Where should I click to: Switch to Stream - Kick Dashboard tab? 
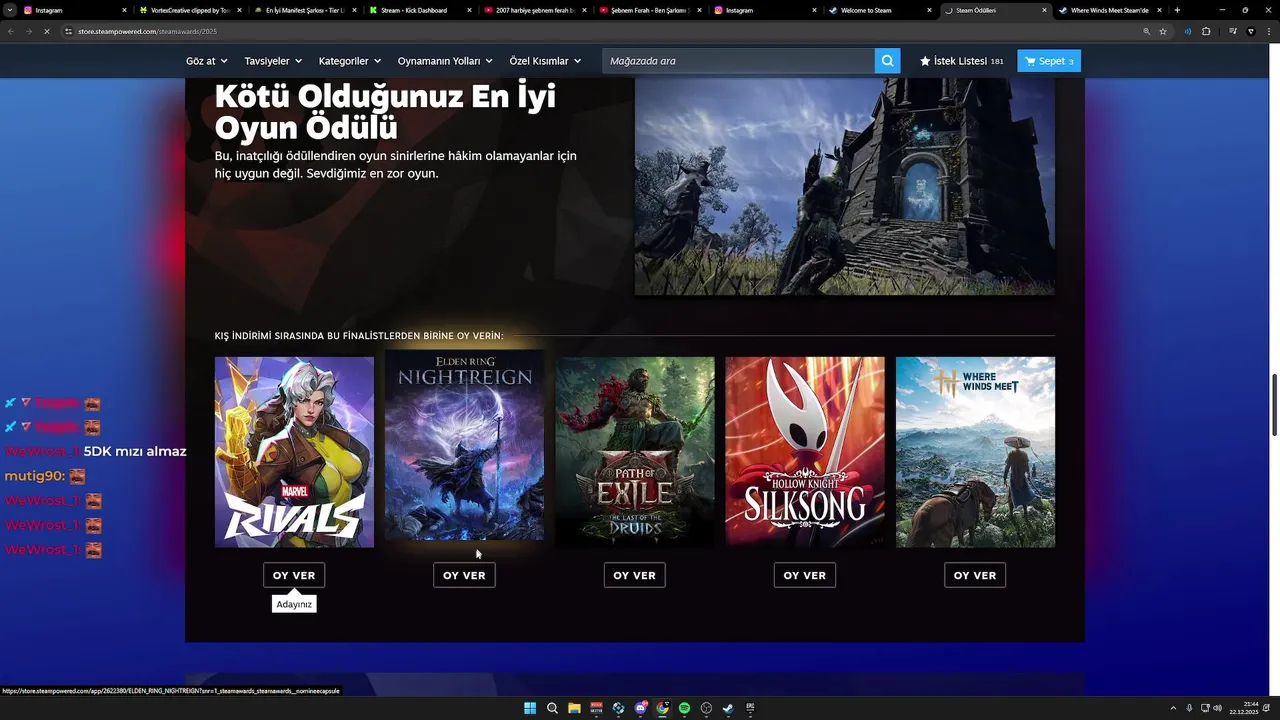coord(420,10)
